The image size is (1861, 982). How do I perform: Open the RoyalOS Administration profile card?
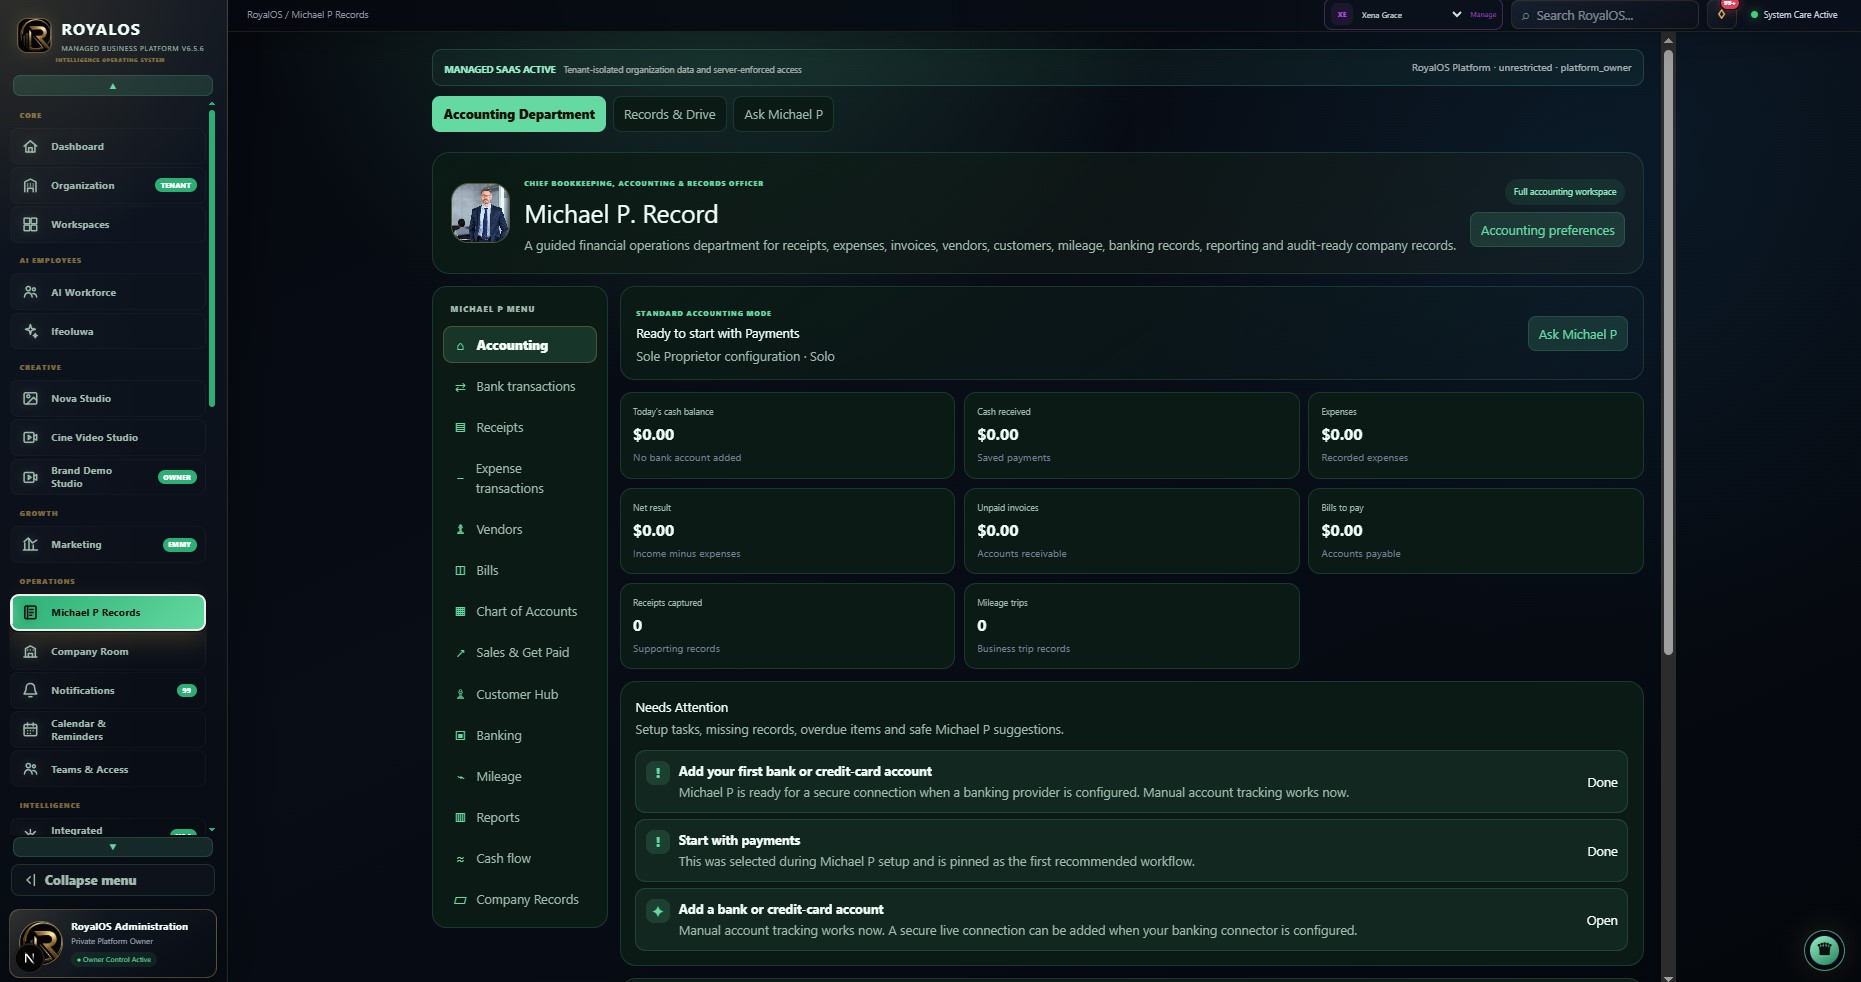click(x=113, y=943)
